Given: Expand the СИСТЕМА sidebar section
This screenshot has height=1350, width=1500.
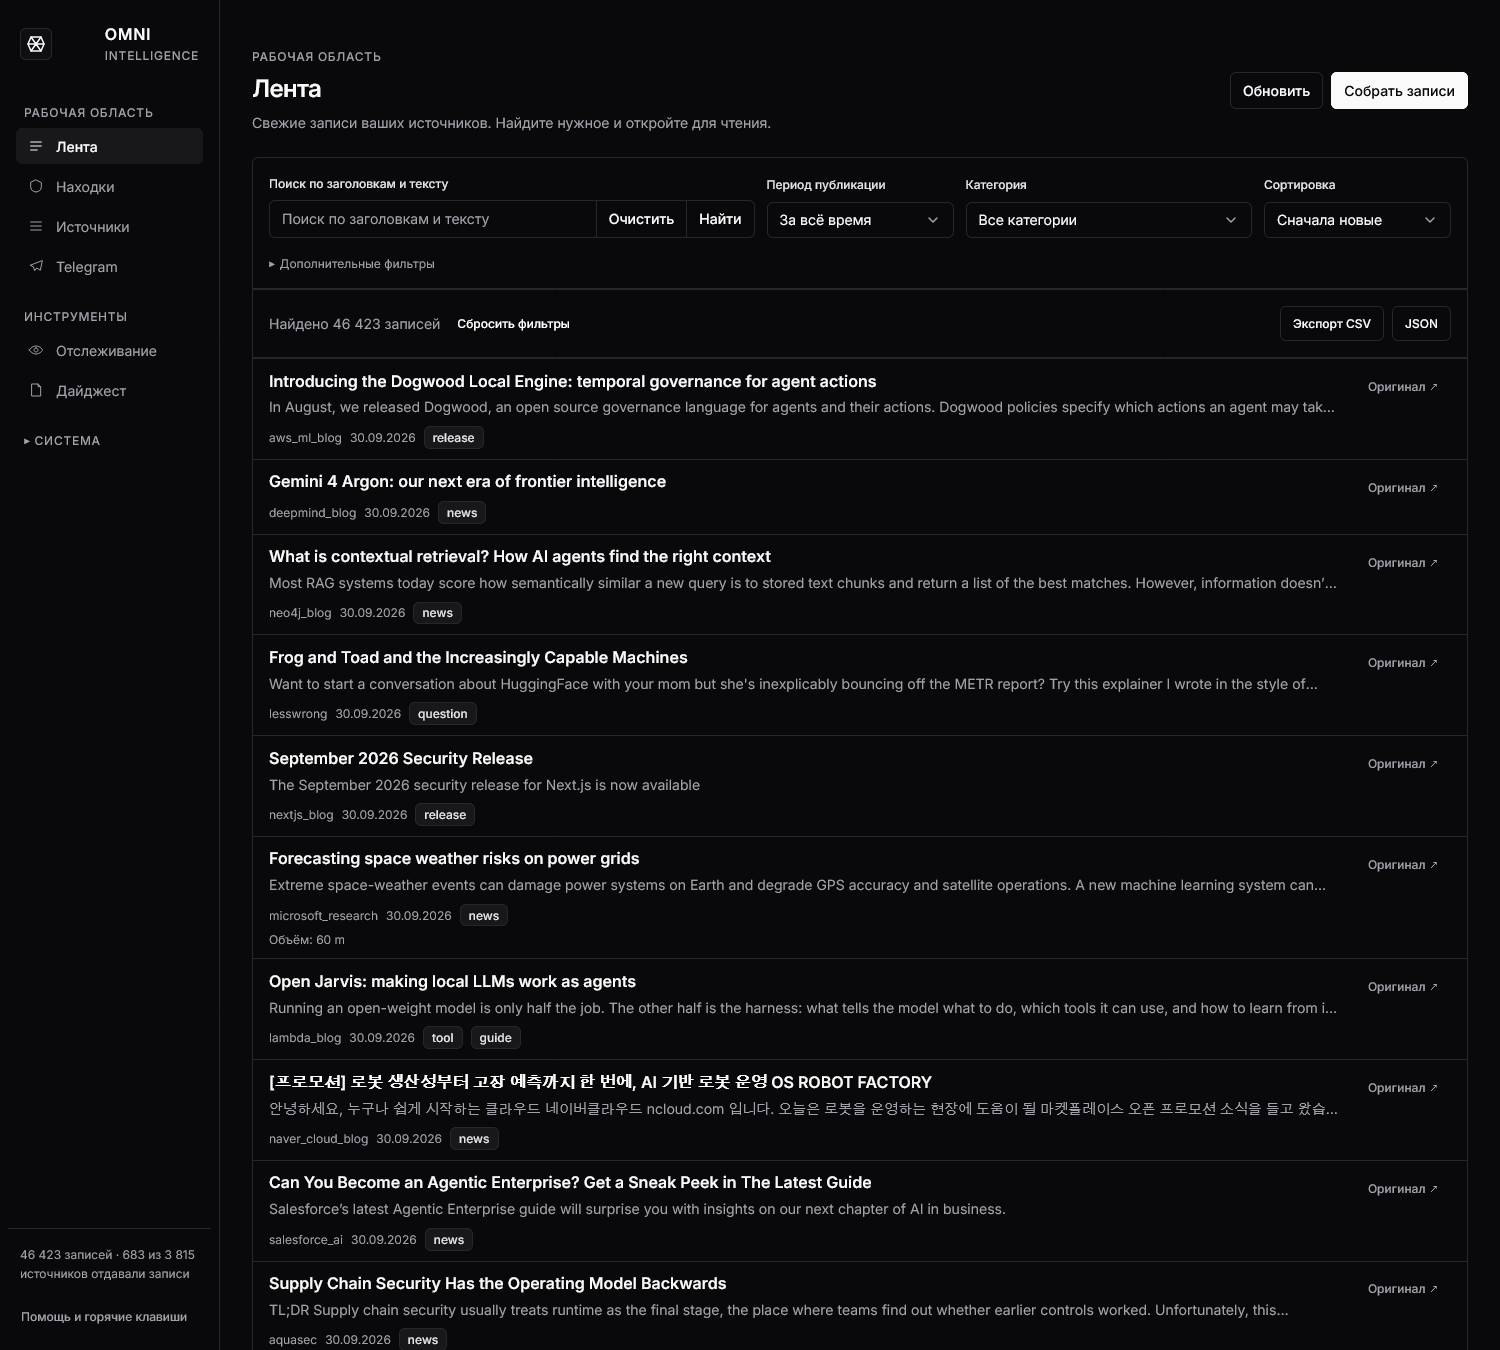Looking at the screenshot, I should coord(62,441).
